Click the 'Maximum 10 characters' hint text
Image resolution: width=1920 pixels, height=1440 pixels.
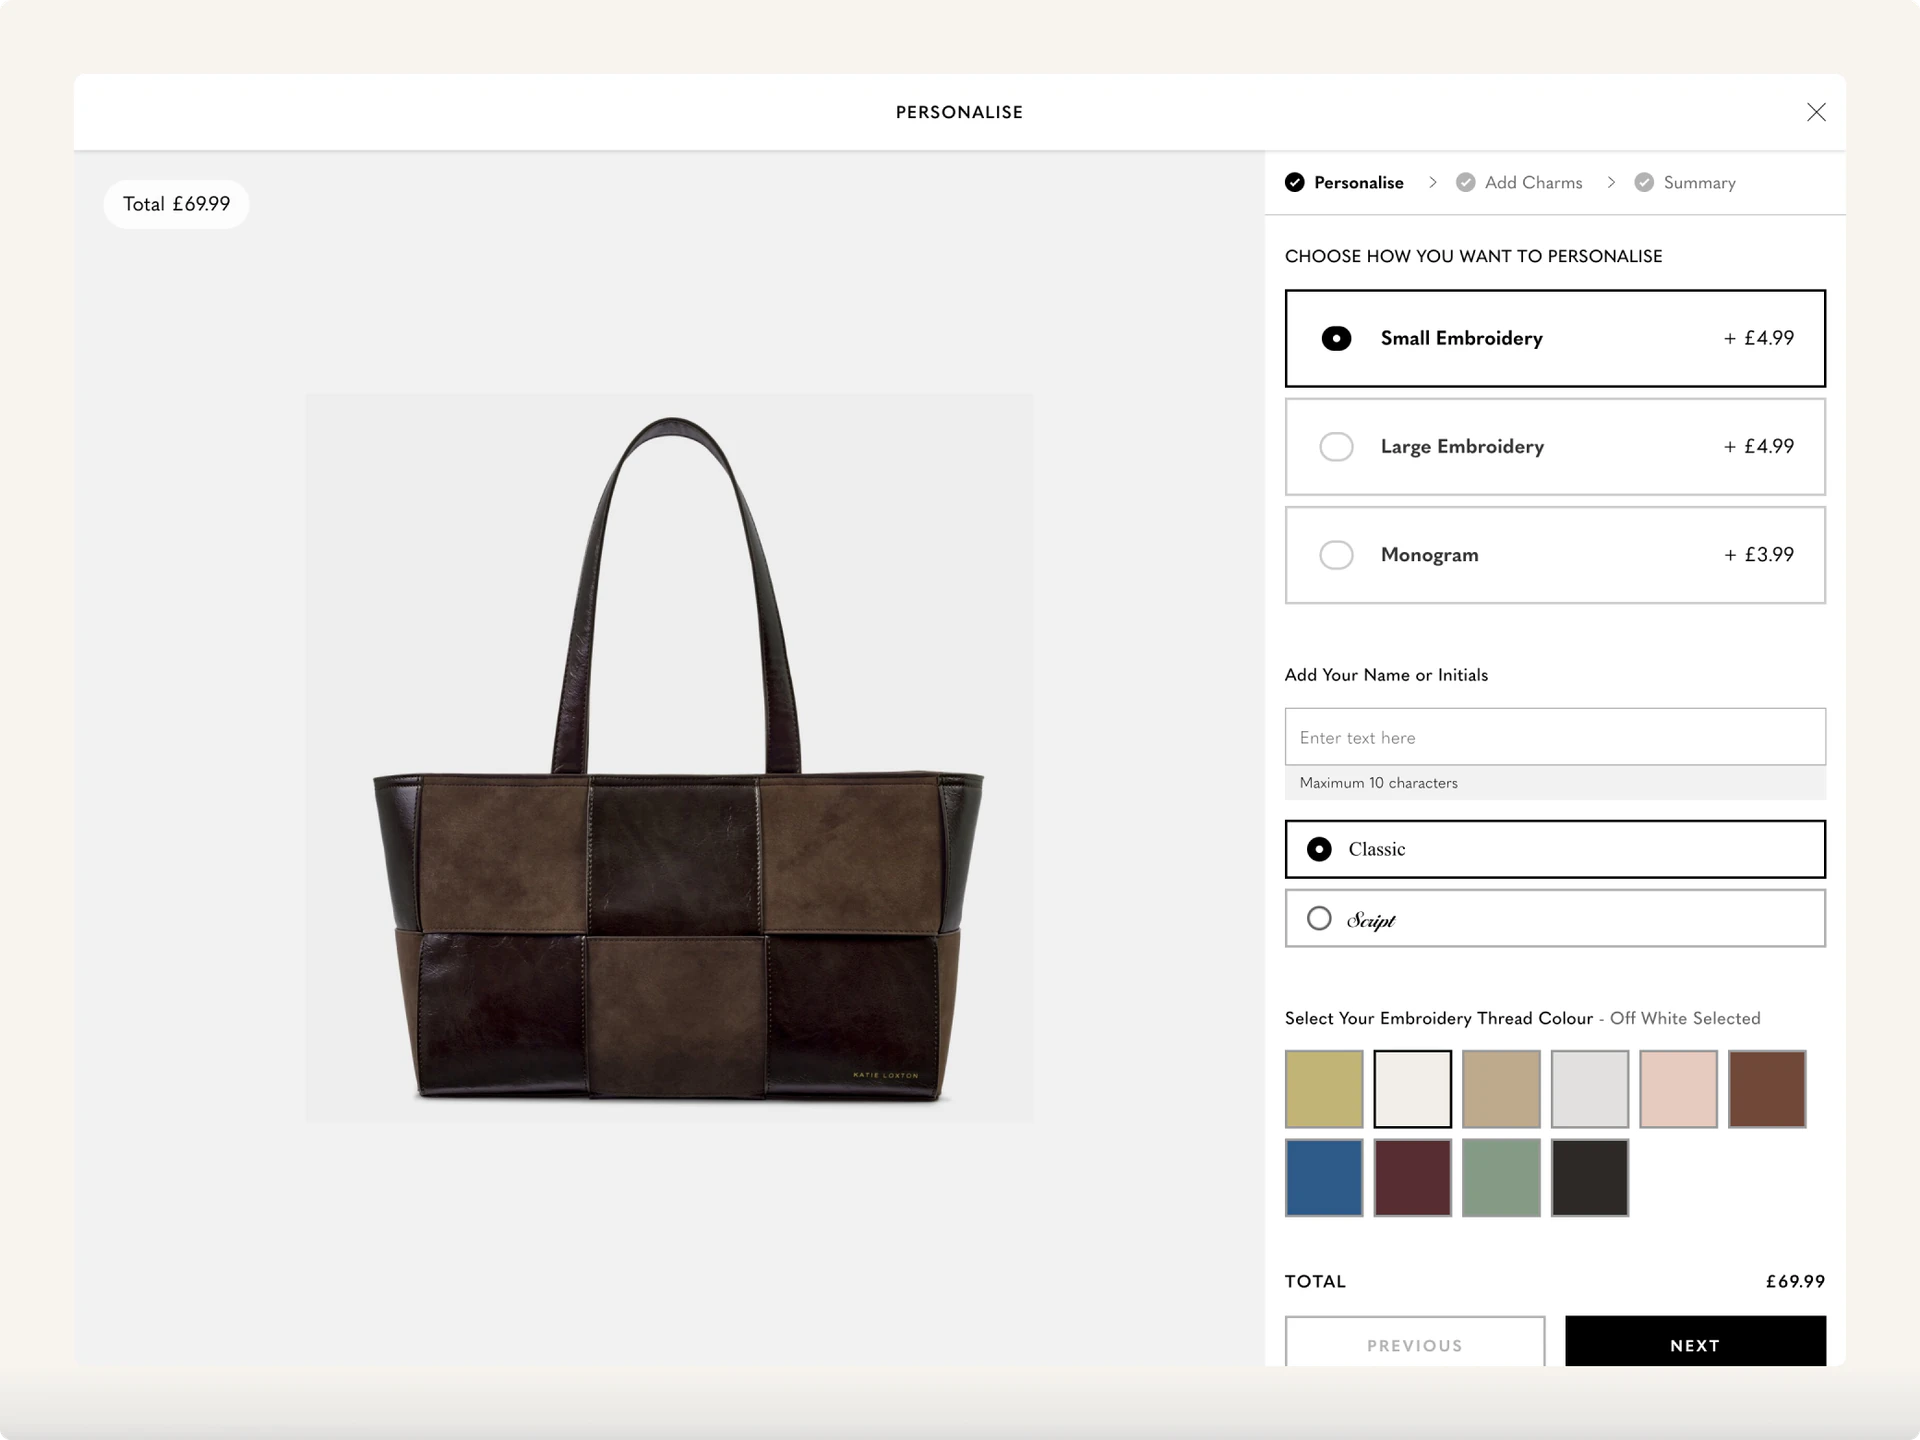click(1378, 783)
